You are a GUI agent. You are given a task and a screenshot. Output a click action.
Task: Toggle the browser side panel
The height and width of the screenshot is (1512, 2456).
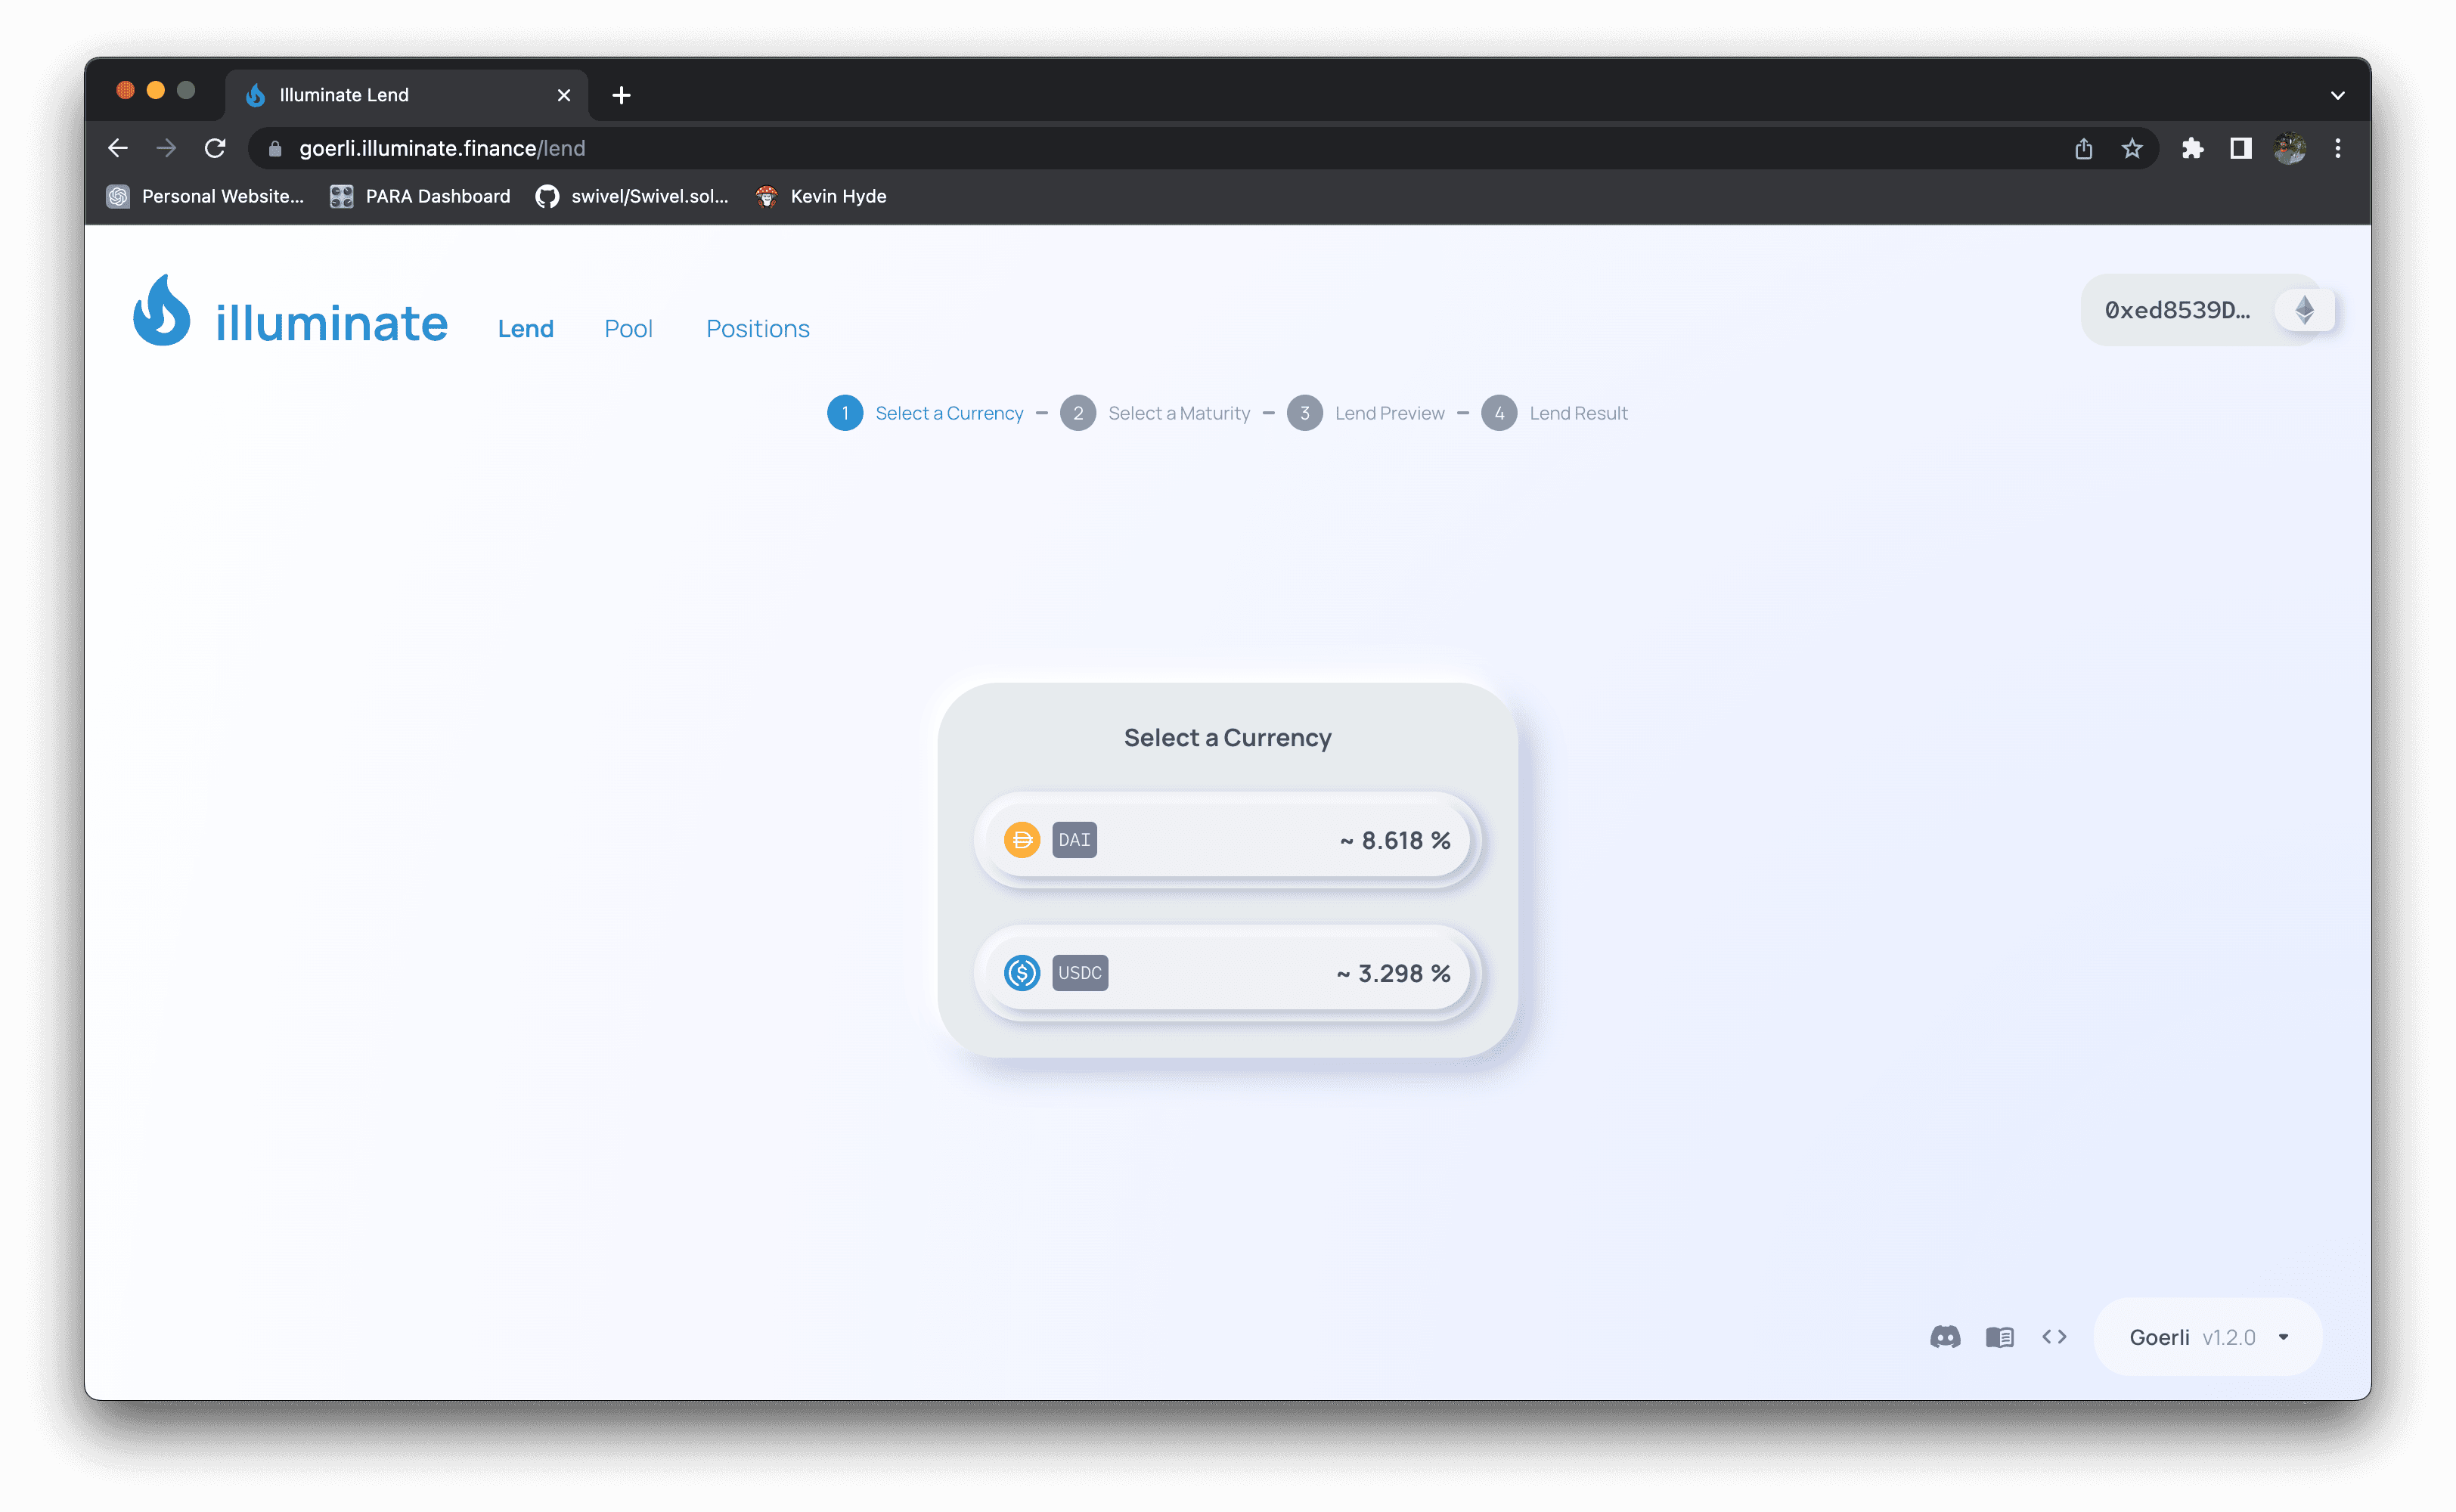[2240, 148]
